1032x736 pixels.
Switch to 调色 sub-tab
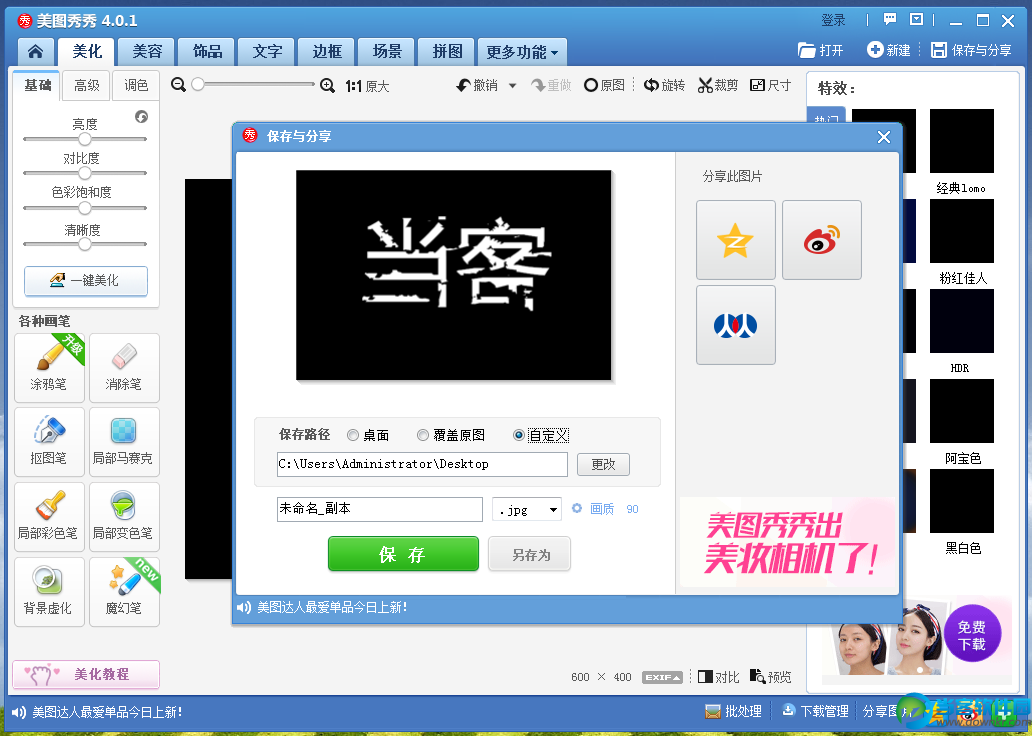point(136,86)
